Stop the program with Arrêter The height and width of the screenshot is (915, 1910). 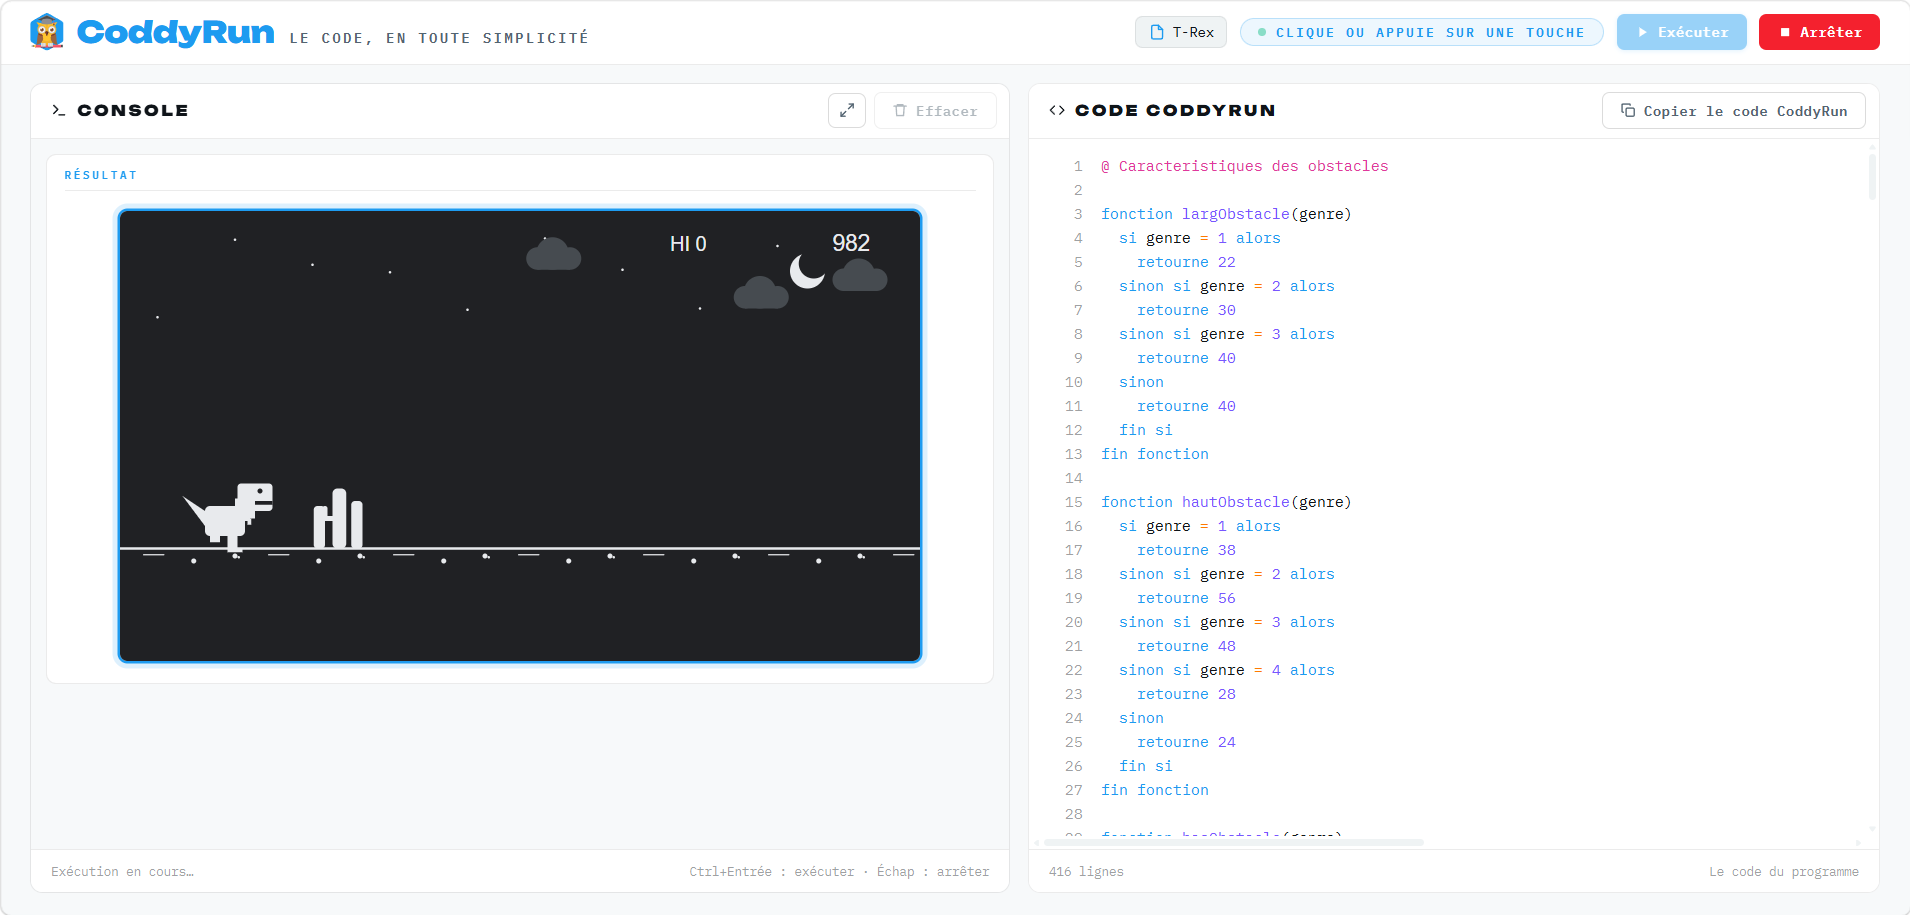(1819, 32)
